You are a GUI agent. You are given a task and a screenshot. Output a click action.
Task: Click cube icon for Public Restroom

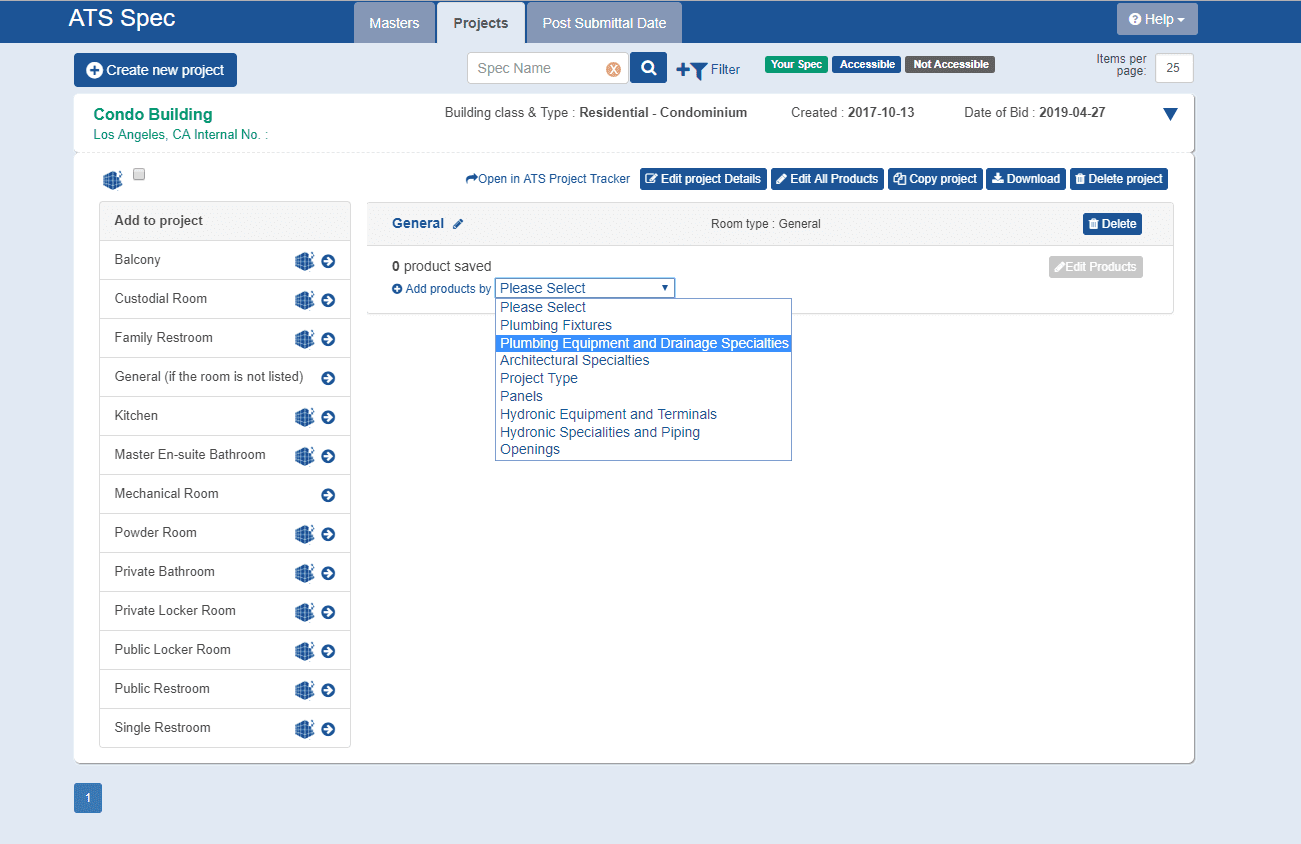(305, 690)
